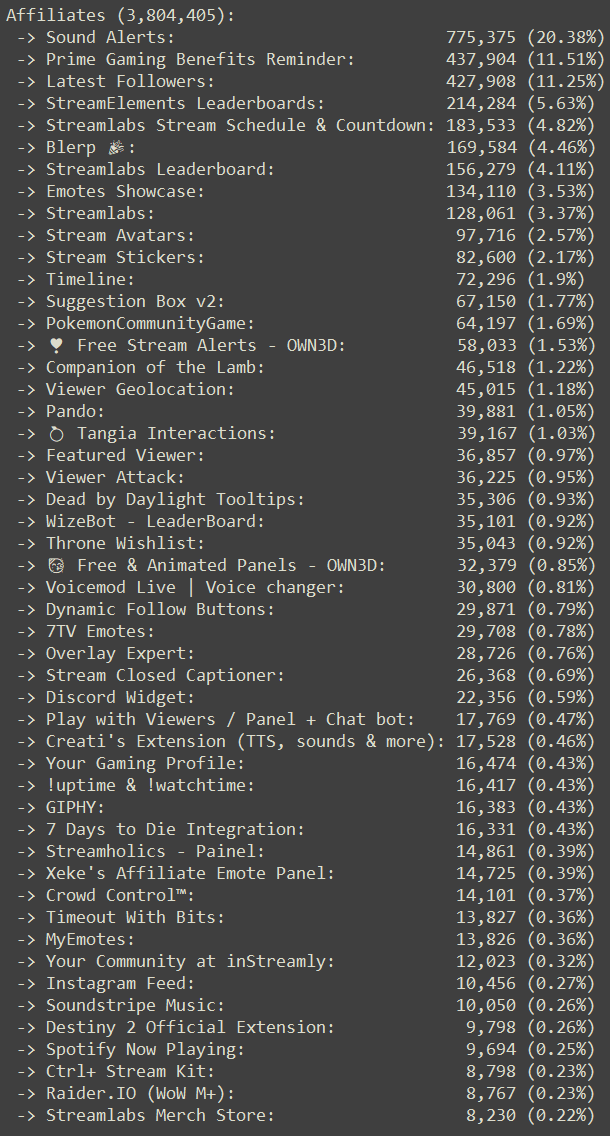Click the party emoji beside Blerp

click(x=115, y=148)
